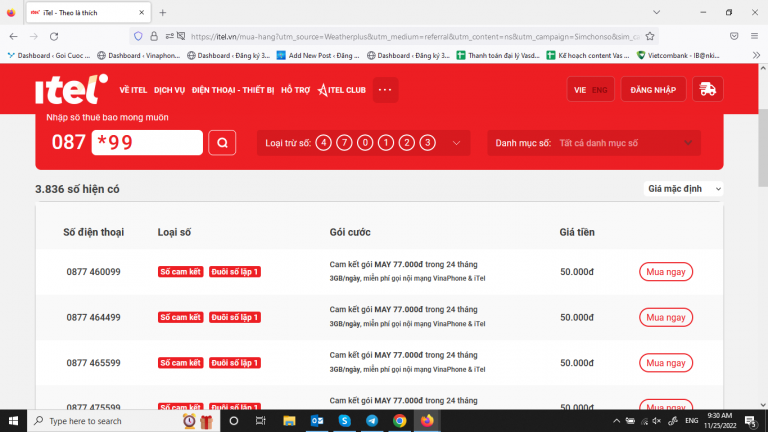Click the ENG keyboard language indicator
768x432 pixels.
pos(692,421)
